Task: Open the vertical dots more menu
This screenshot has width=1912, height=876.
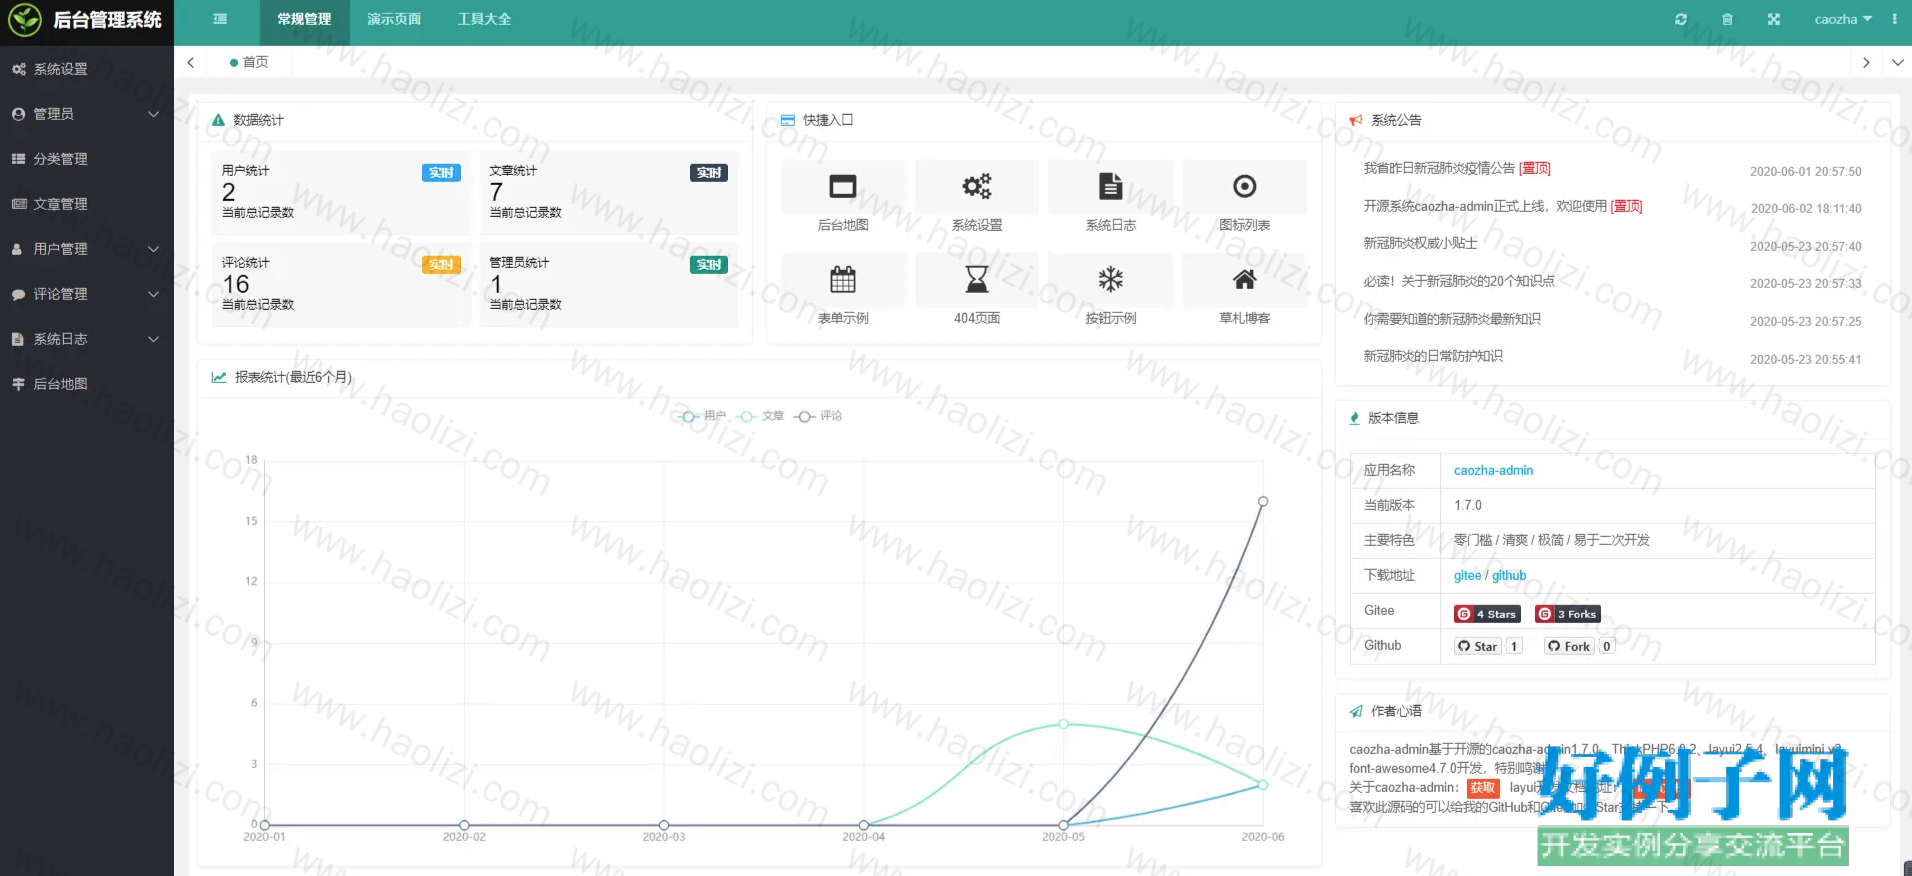Action: [1894, 19]
